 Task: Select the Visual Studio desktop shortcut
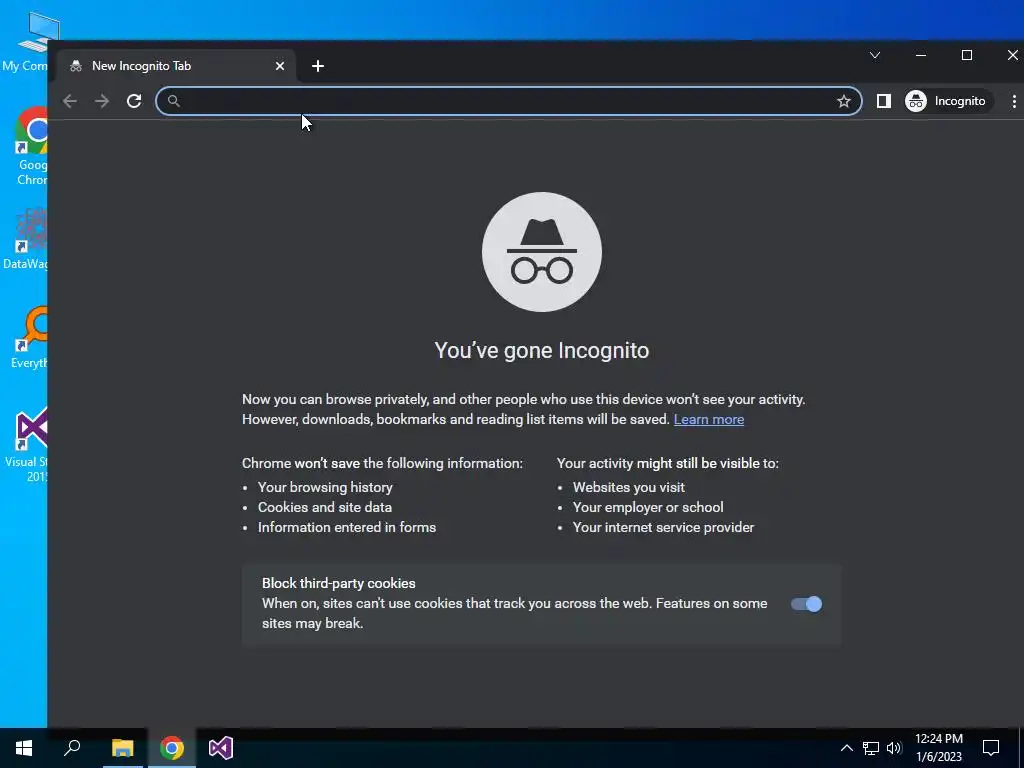[x=27, y=445]
